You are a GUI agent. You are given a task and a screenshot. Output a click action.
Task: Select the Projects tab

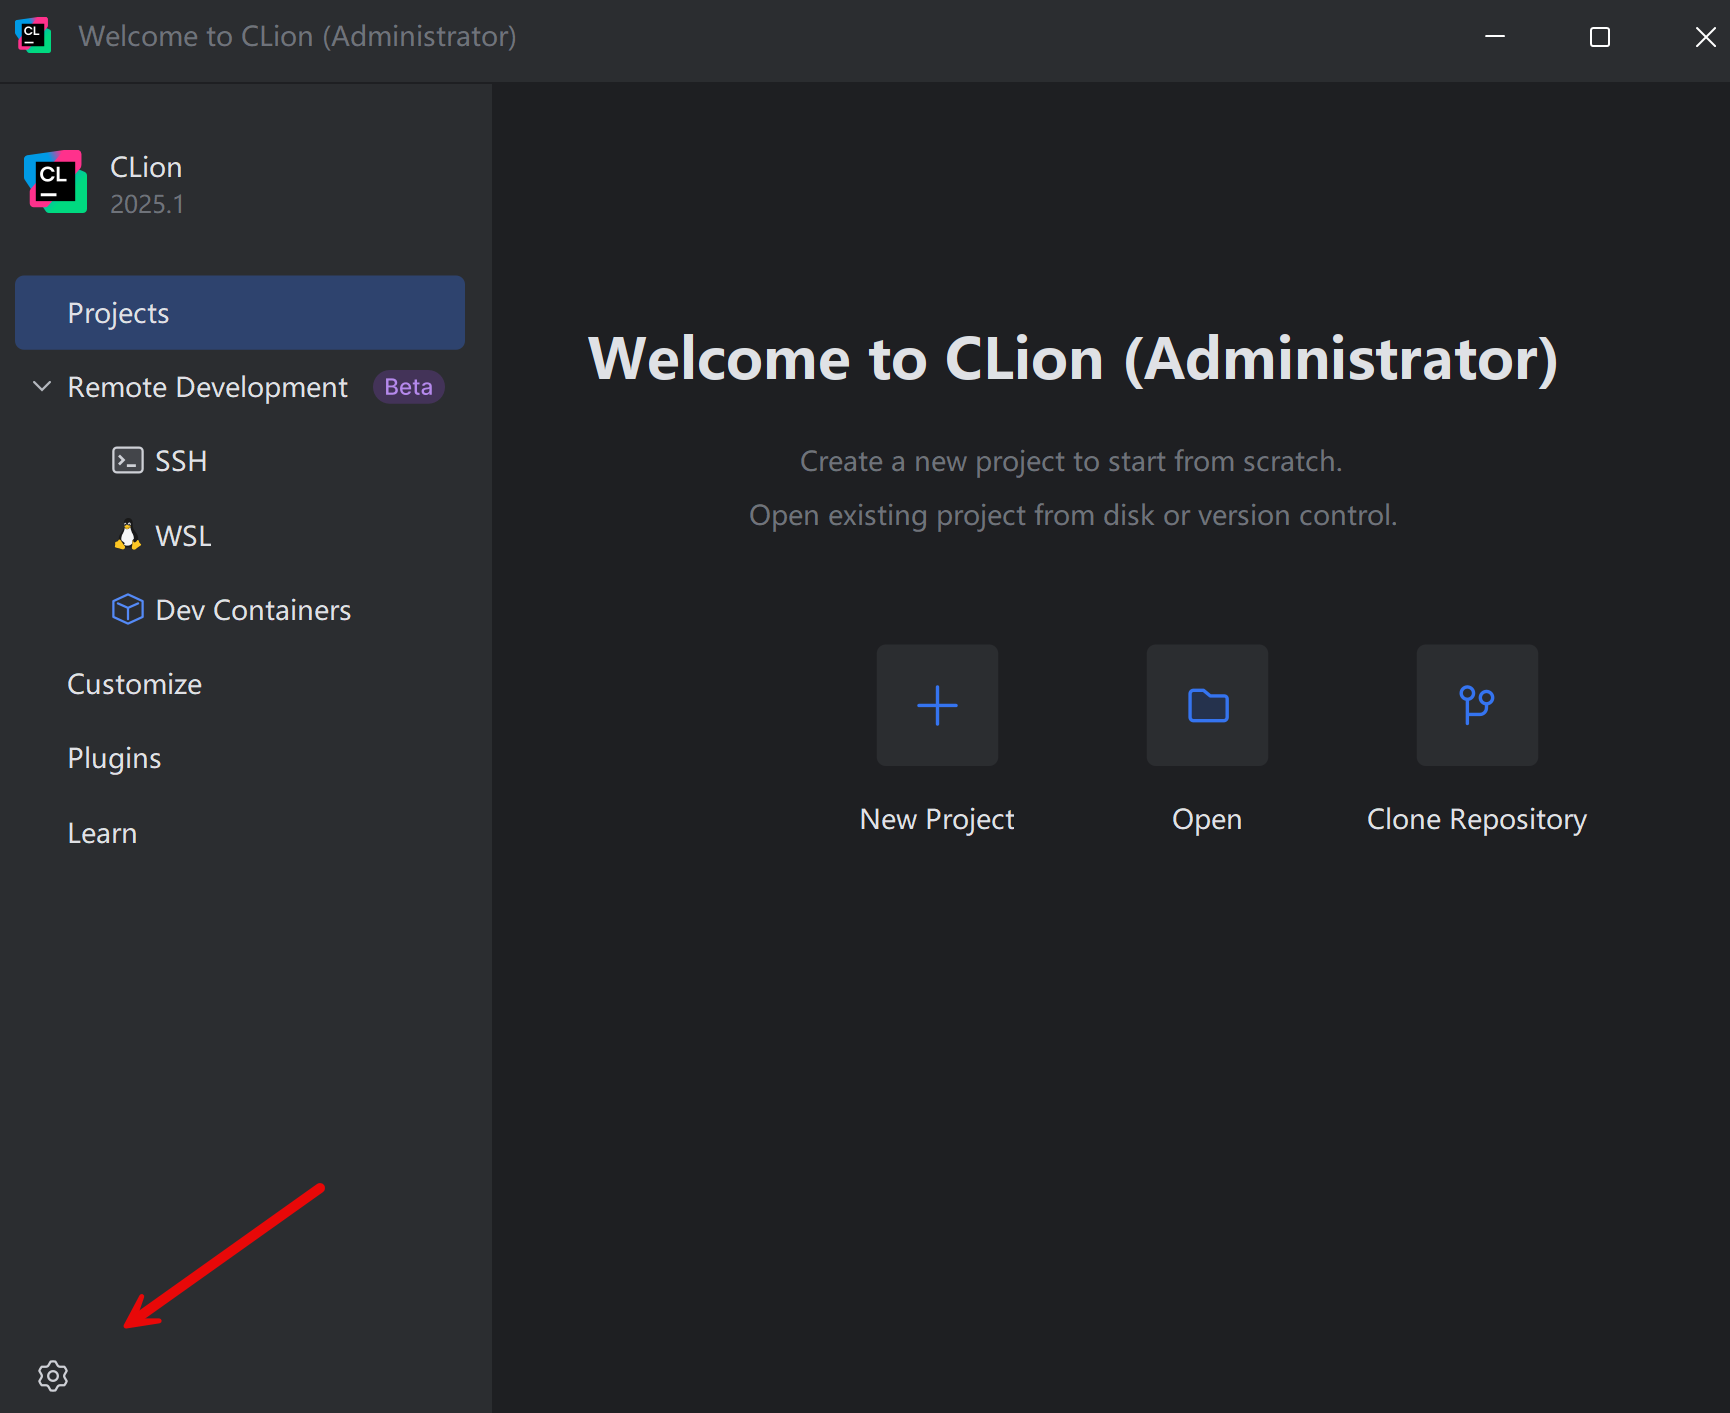pos(240,313)
